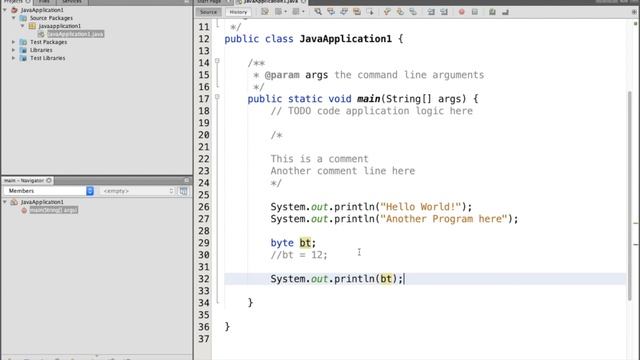Select Test Packages folder
640x360 pixels.
[49, 42]
